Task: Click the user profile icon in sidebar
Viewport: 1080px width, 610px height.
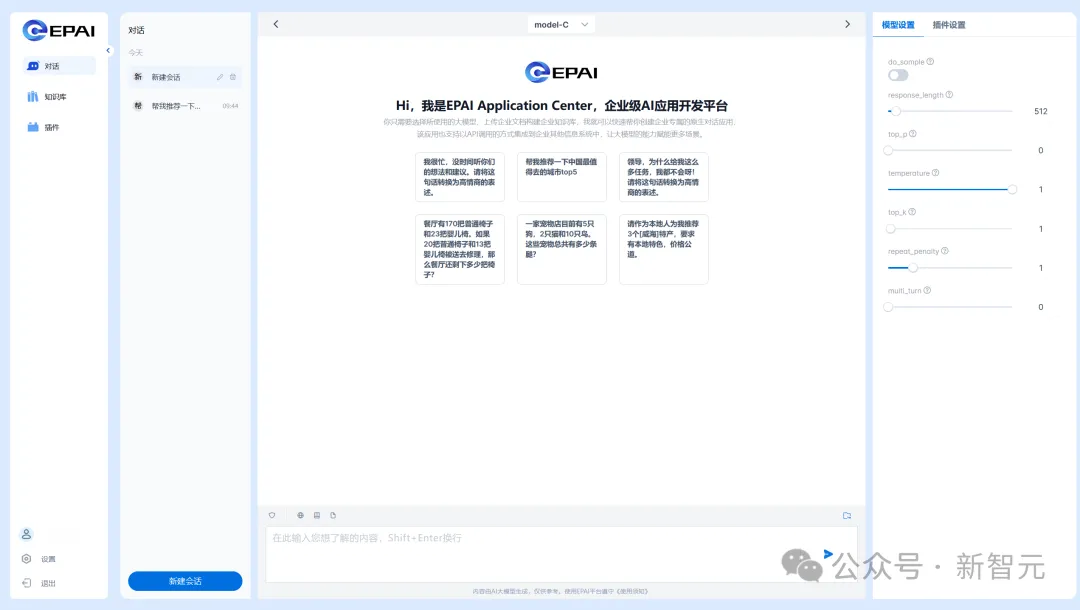Action: point(26,534)
